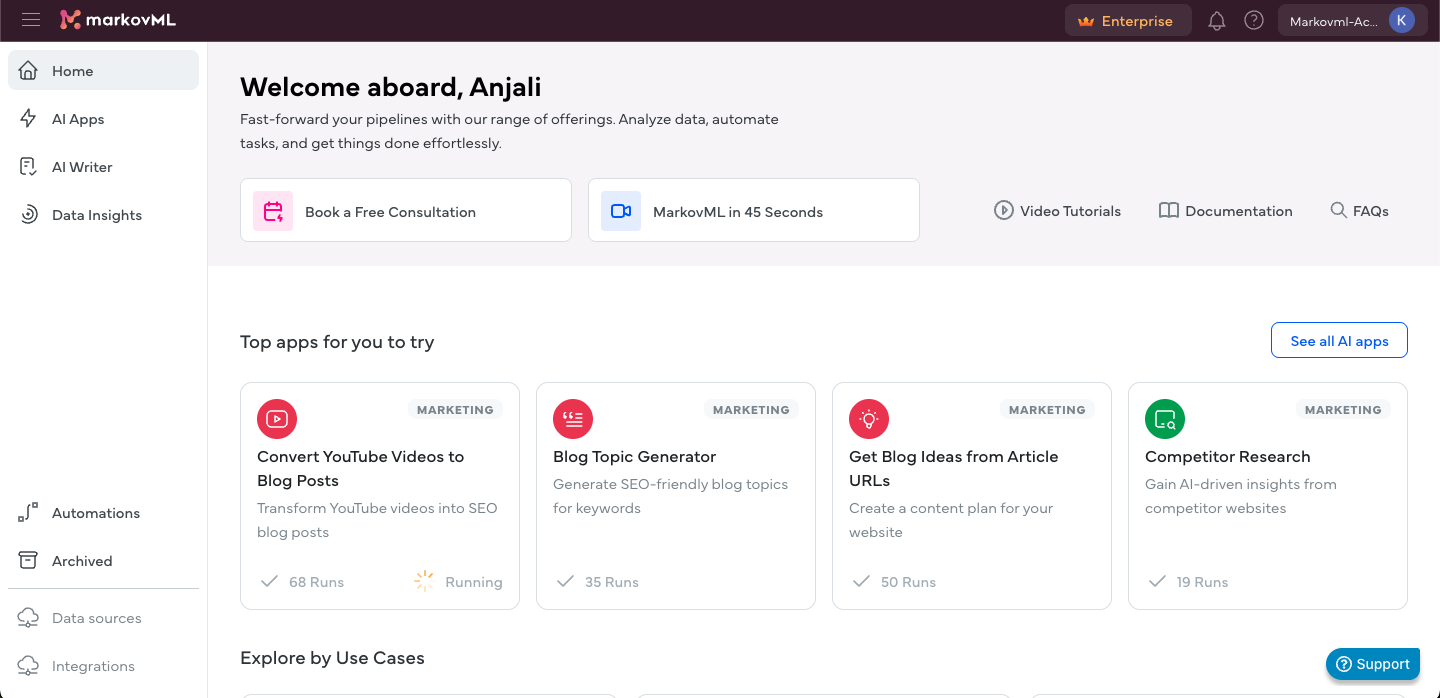Open Integrations in sidebar
This screenshot has width=1440, height=698.
[x=104, y=666]
